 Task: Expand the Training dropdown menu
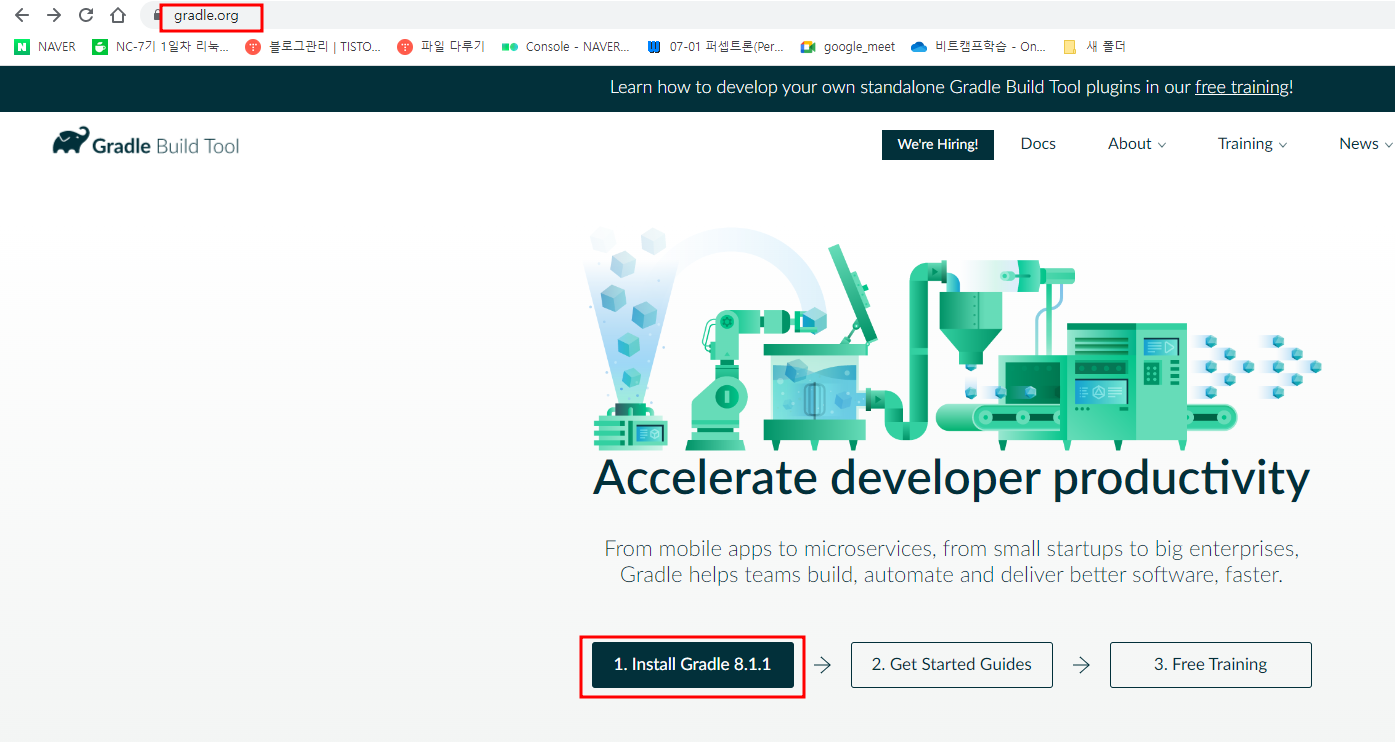[1252, 144]
